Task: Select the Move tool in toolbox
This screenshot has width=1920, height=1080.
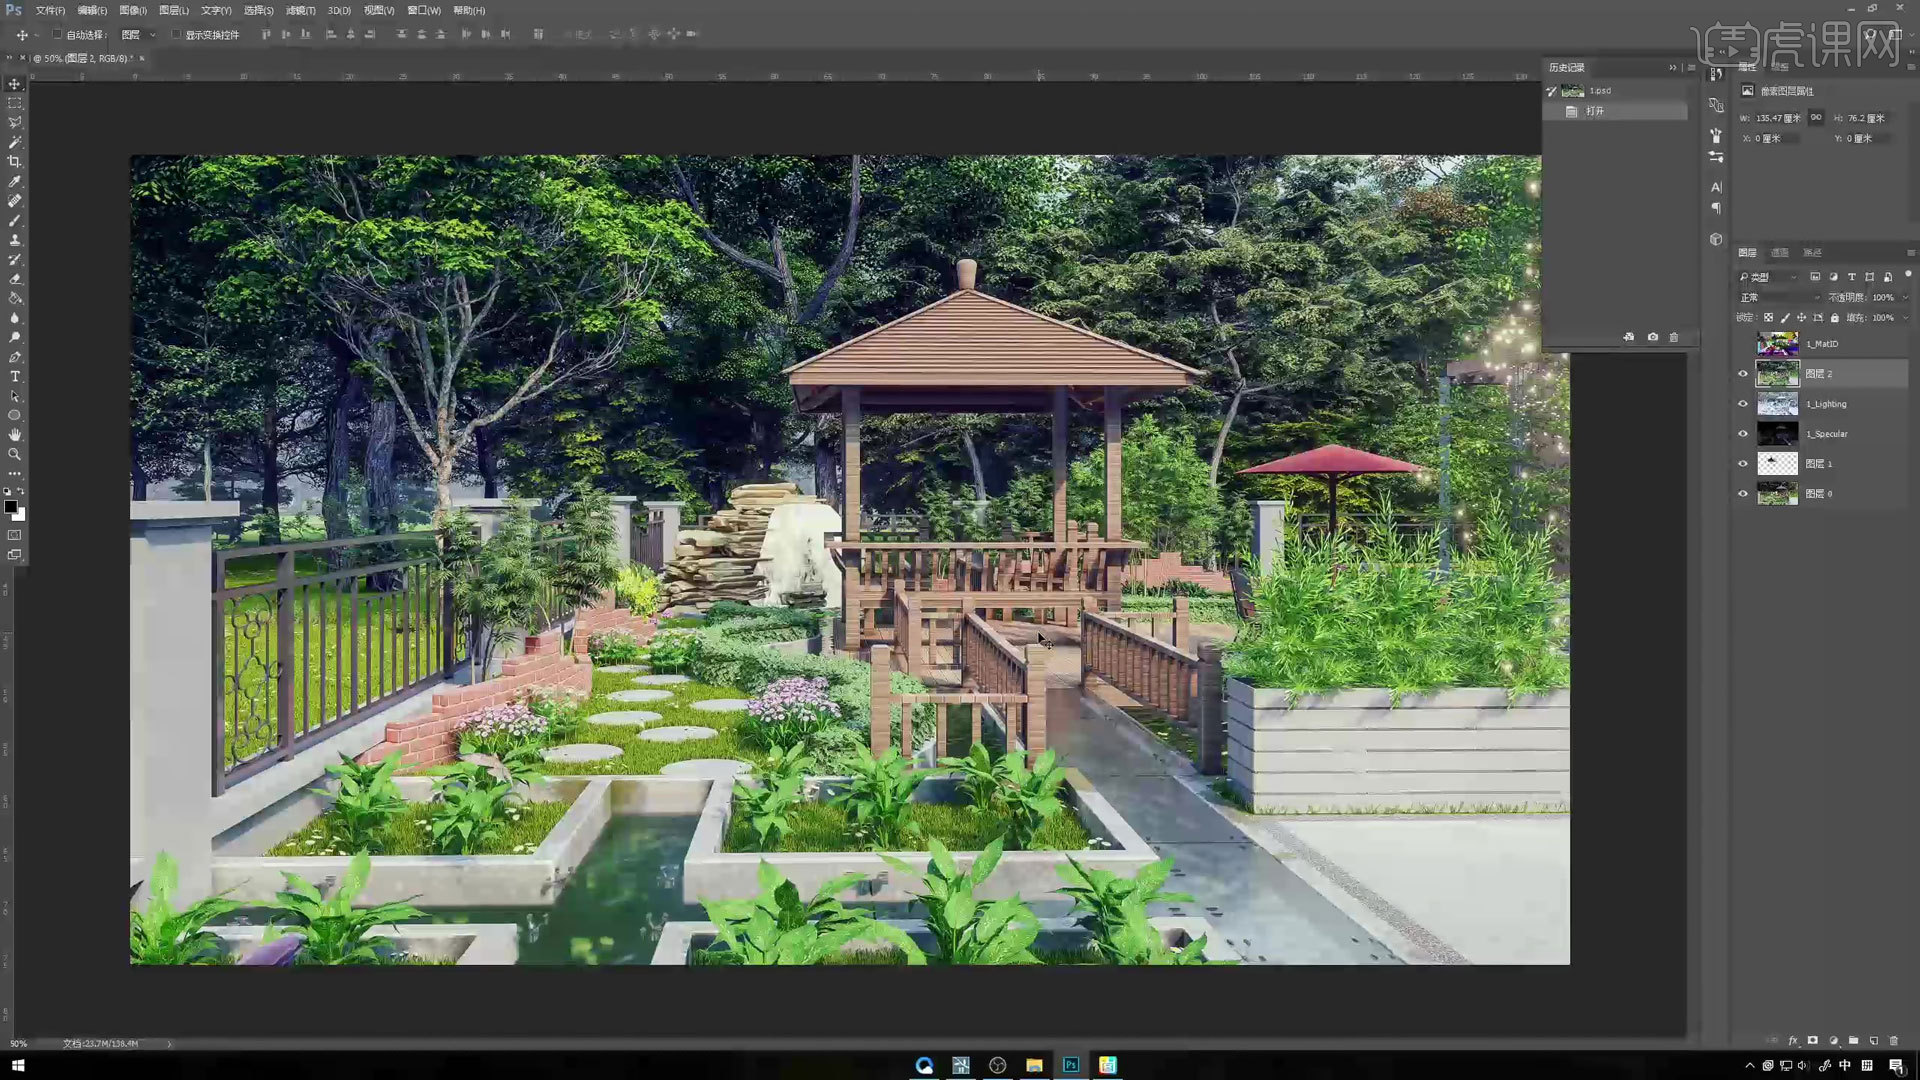Action: point(14,84)
